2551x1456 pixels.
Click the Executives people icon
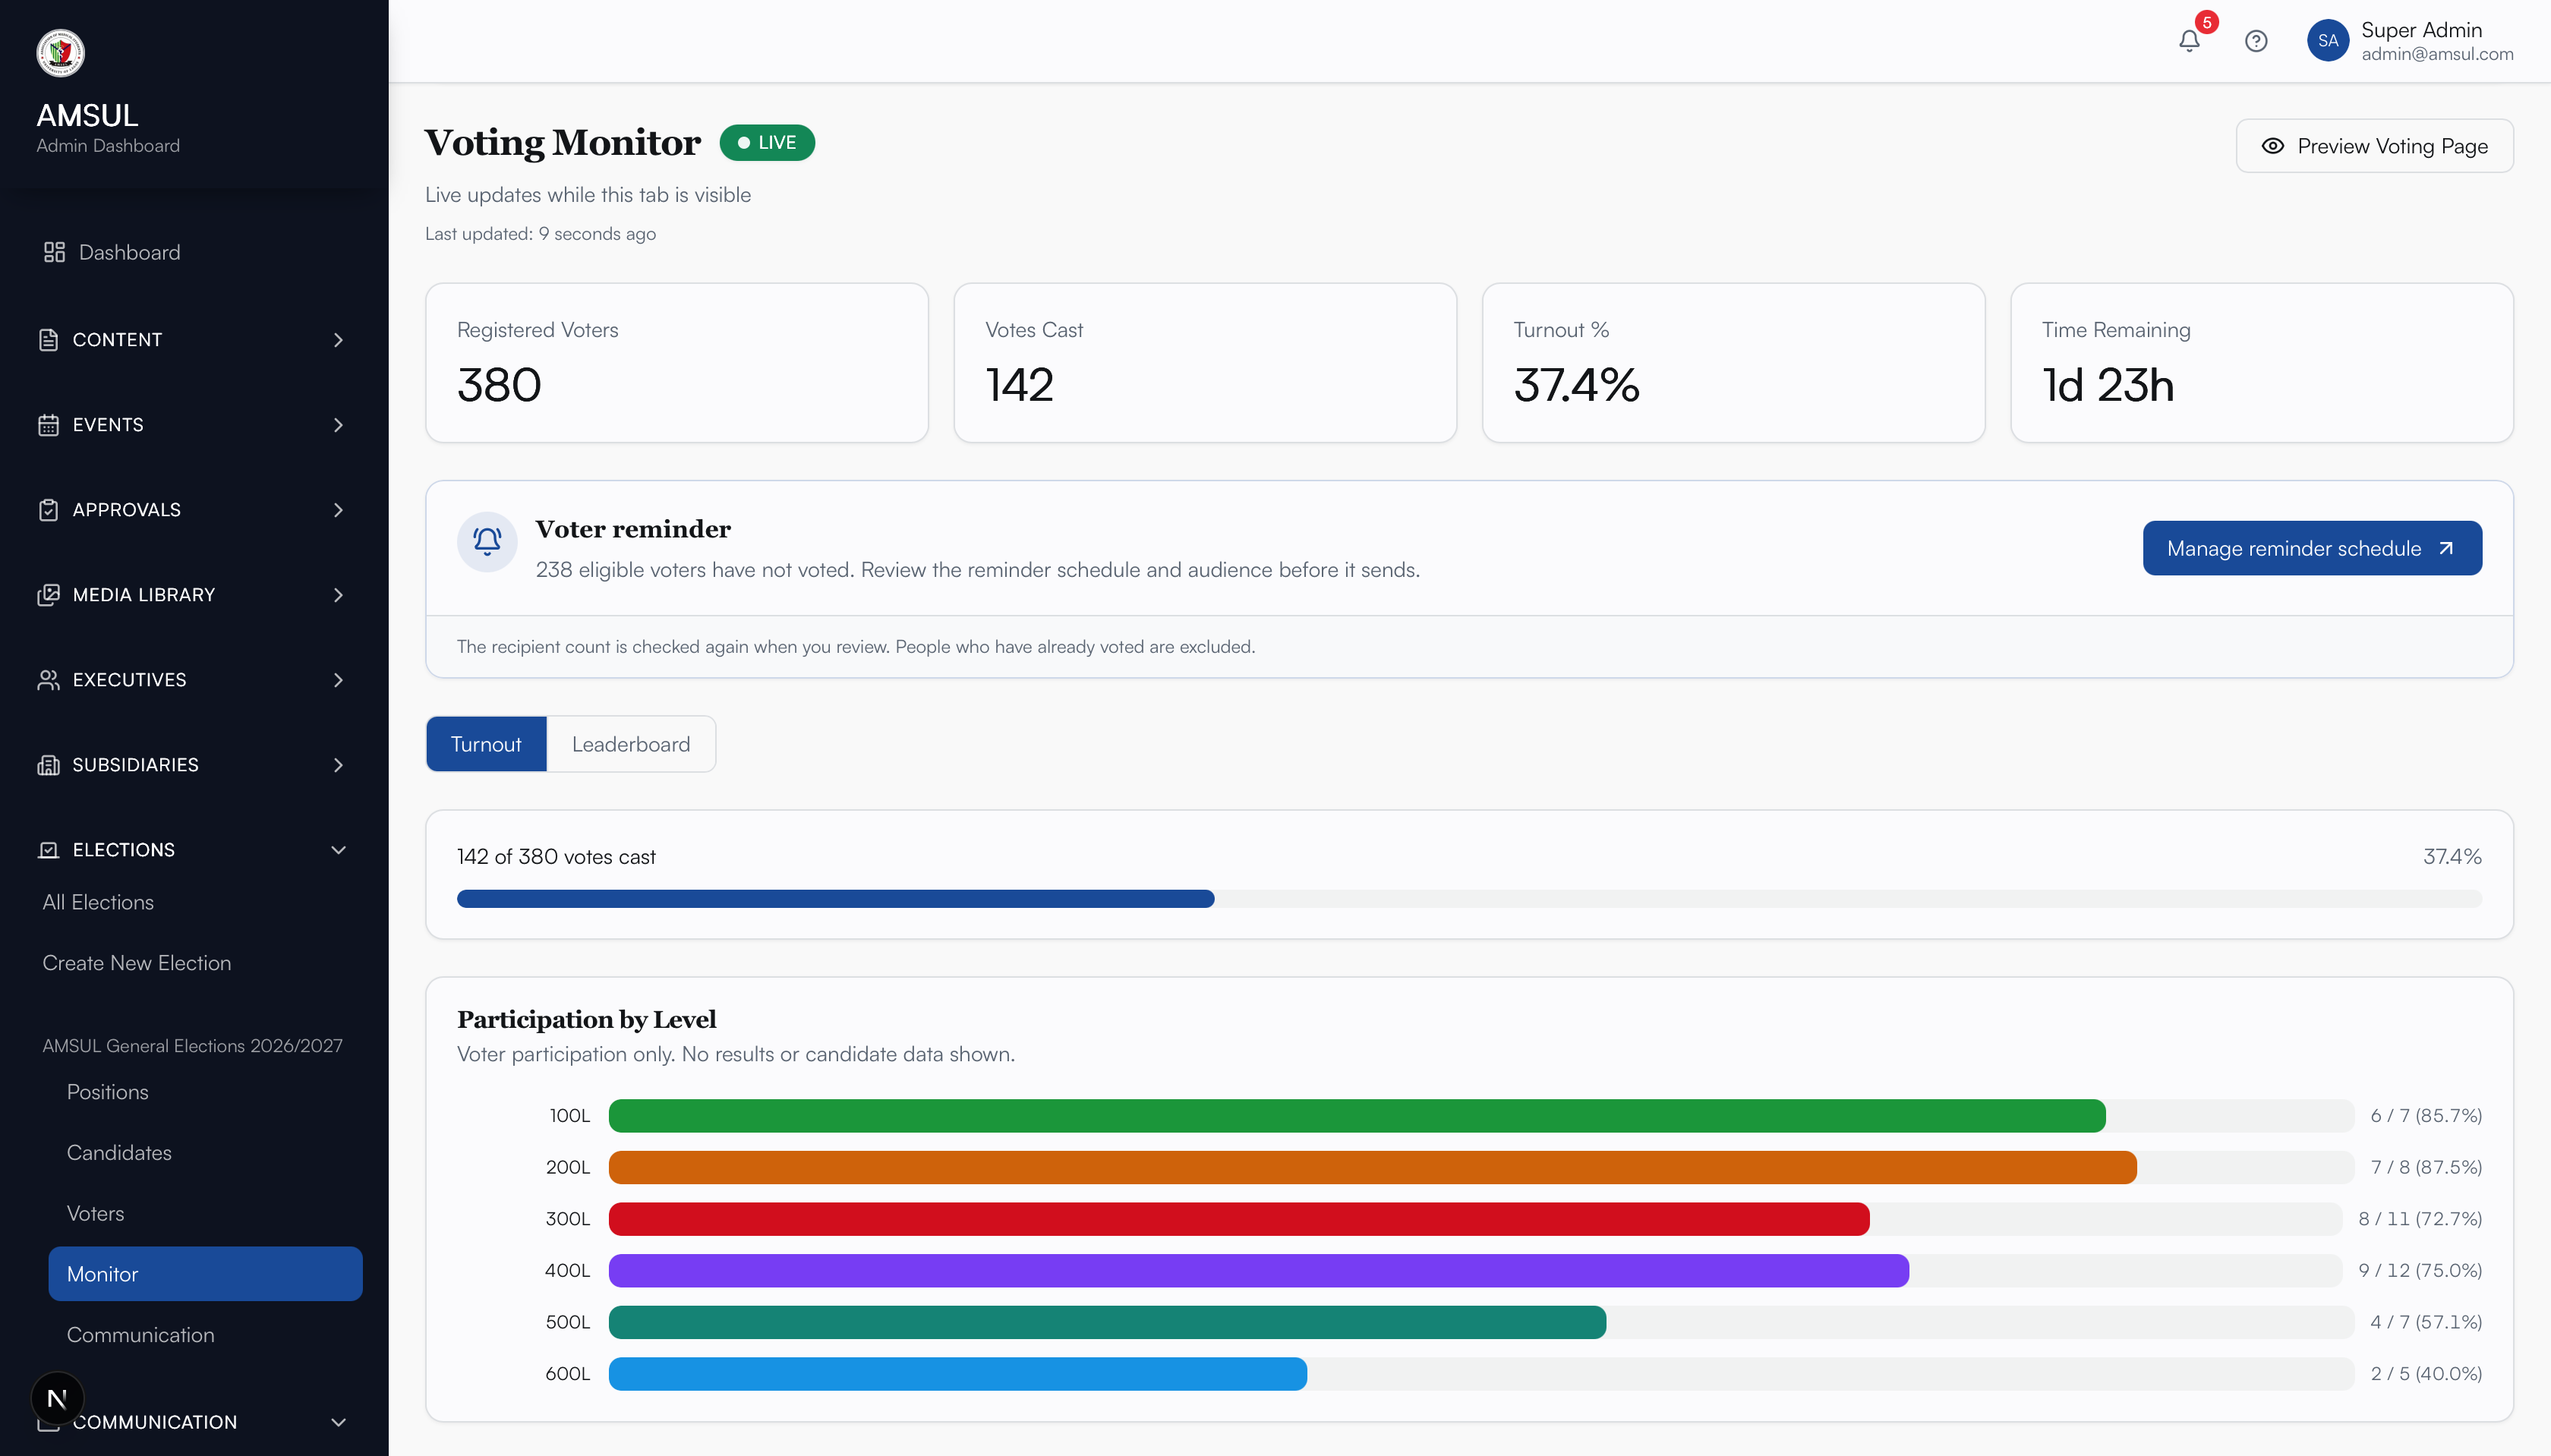click(48, 680)
